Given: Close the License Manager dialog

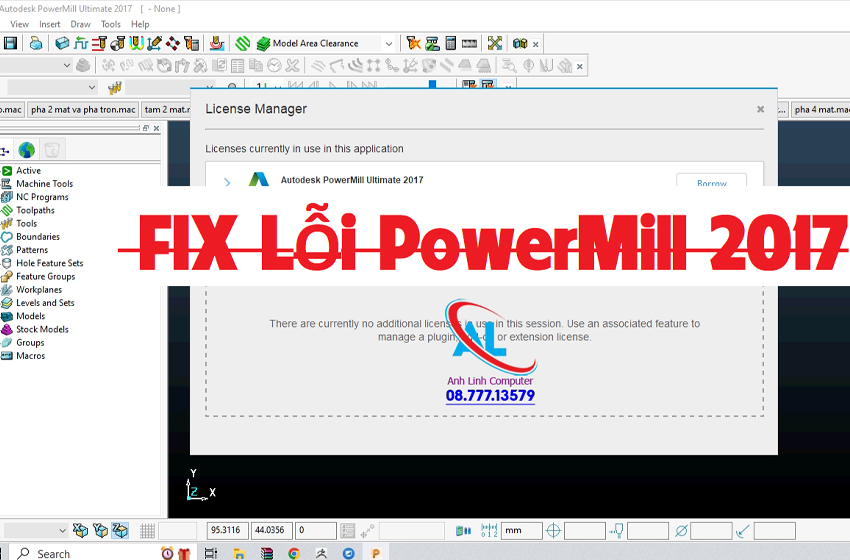Looking at the screenshot, I should 760,109.
